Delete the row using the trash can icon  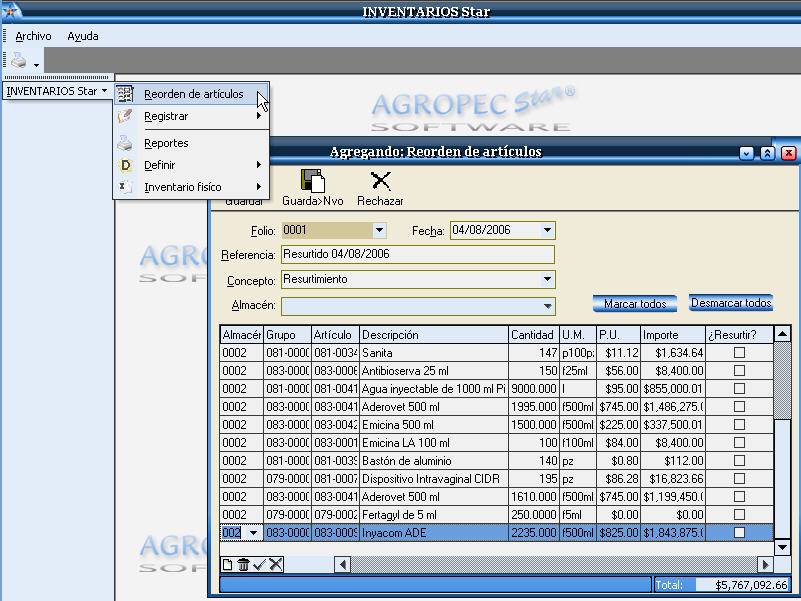click(x=243, y=565)
